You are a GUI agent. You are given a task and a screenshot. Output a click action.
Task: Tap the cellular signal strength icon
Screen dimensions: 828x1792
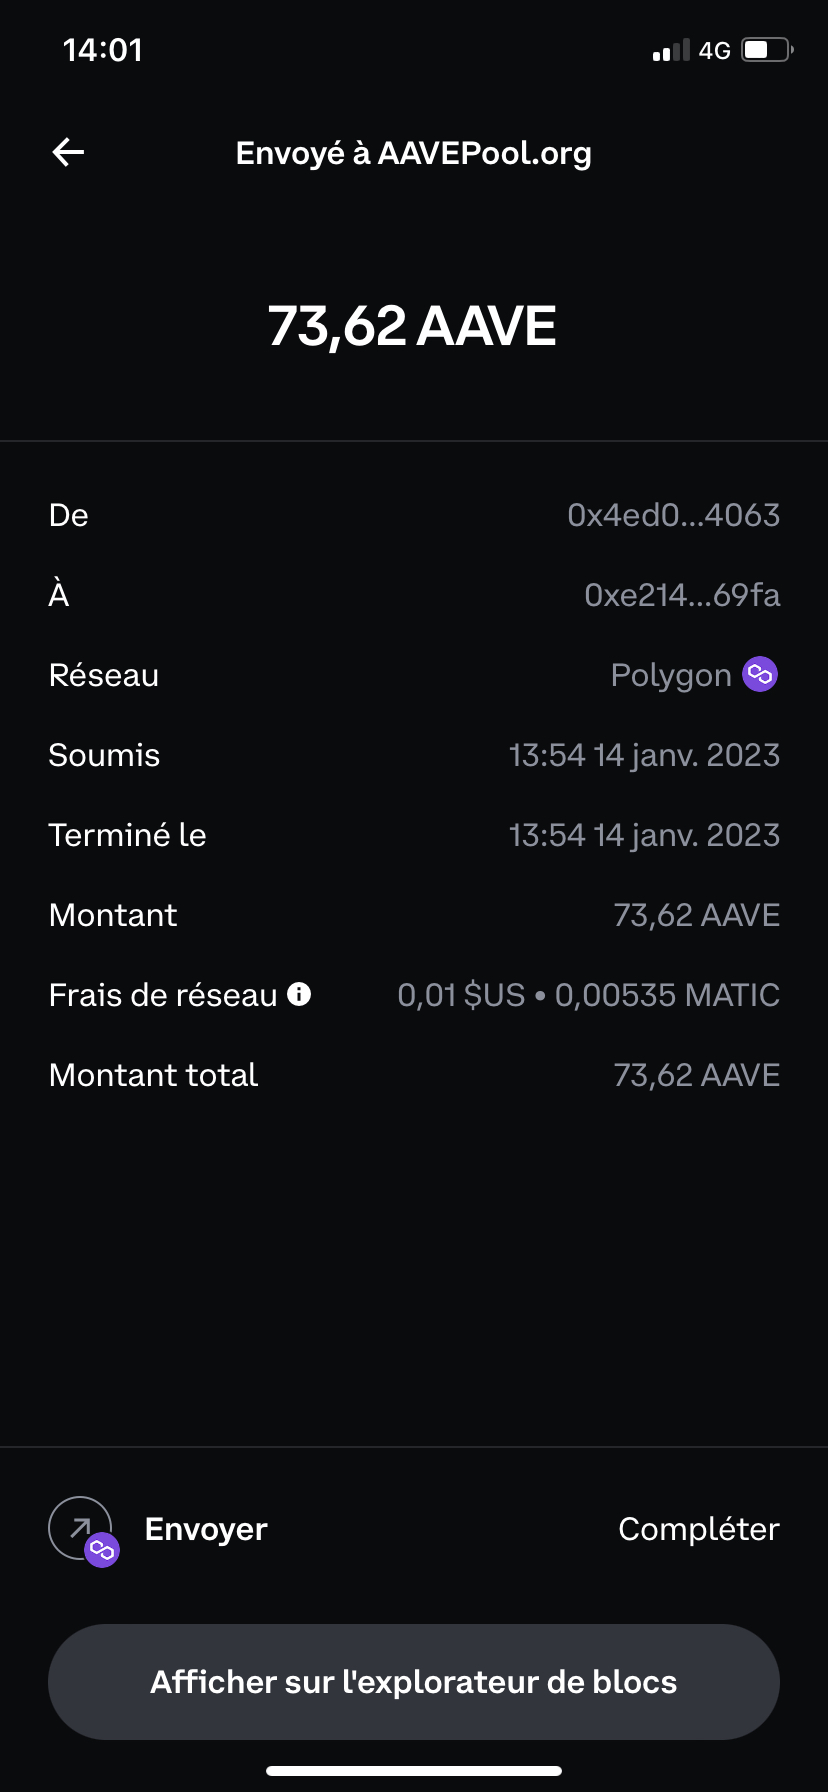(x=671, y=51)
